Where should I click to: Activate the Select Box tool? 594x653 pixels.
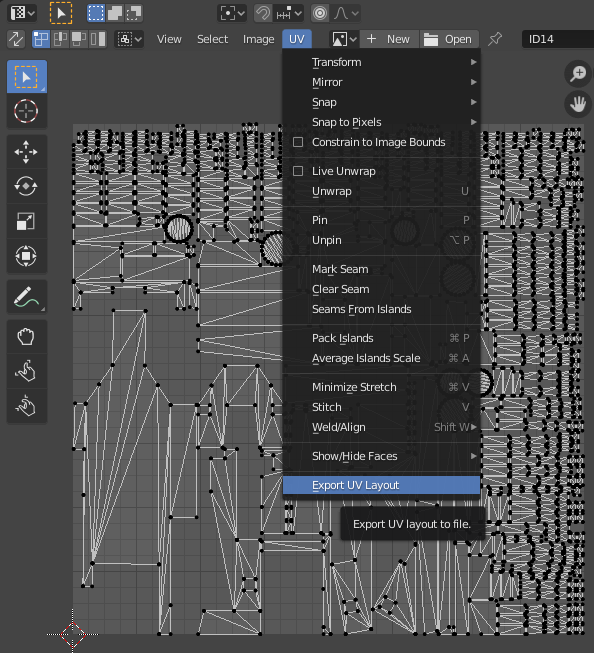pos(27,77)
